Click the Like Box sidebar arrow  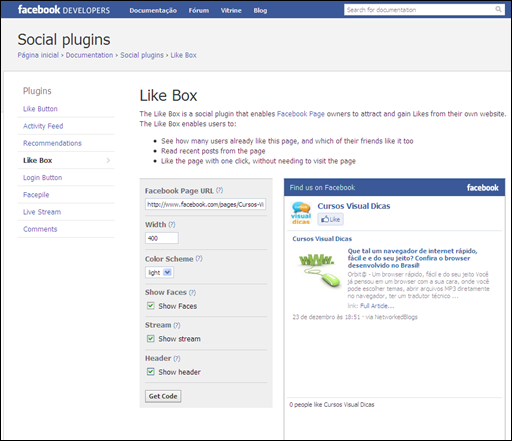coord(108,160)
